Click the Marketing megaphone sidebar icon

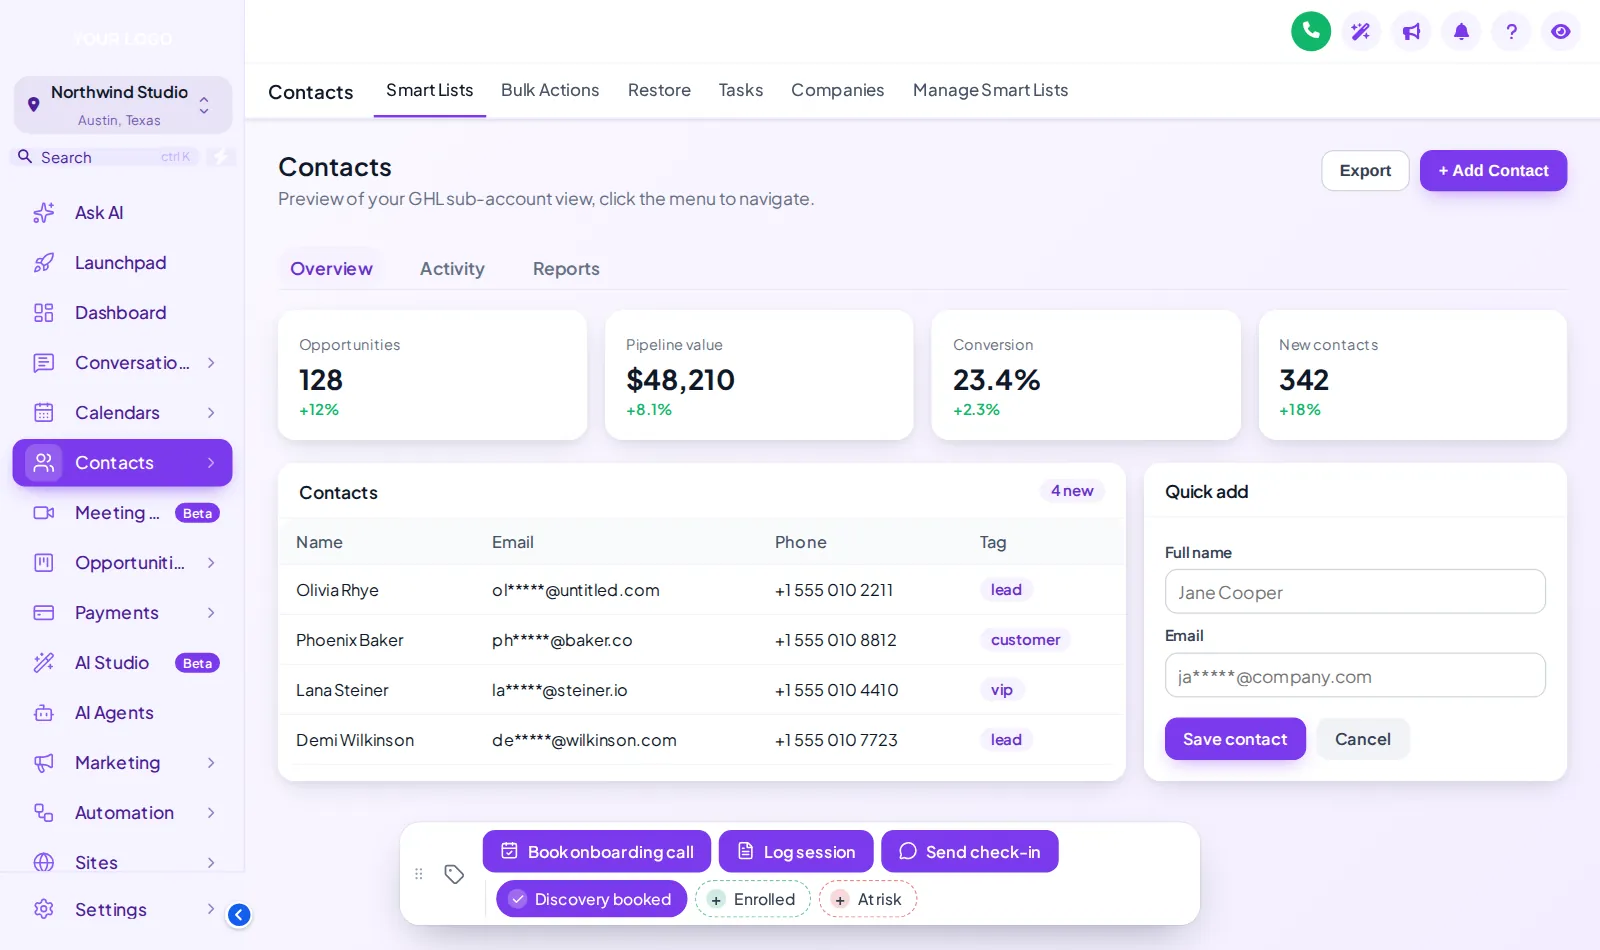tap(44, 763)
